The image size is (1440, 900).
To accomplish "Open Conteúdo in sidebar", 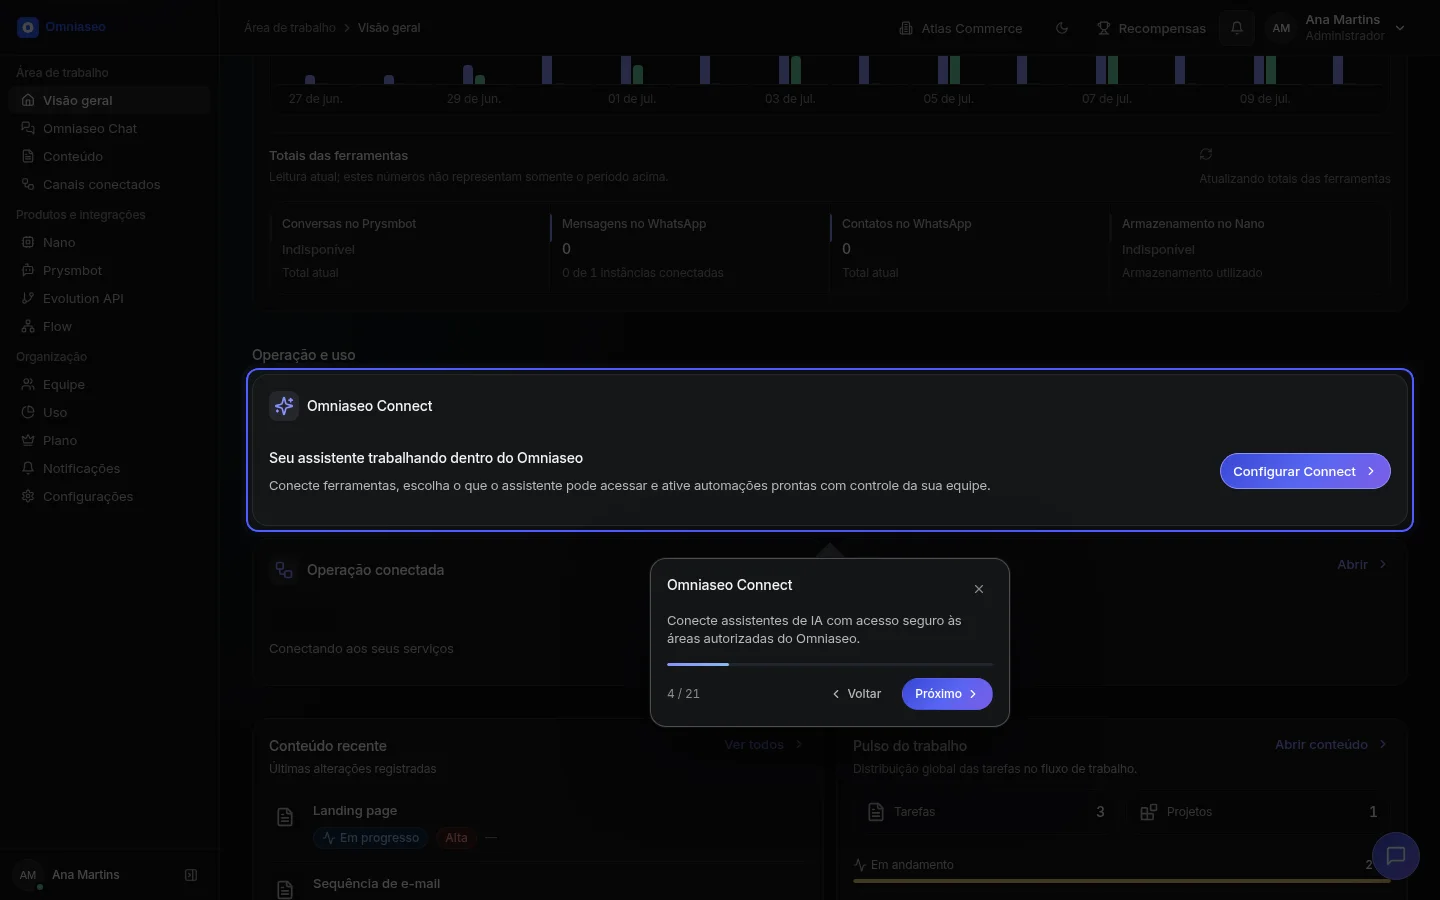I will pyautogui.click(x=109, y=156).
